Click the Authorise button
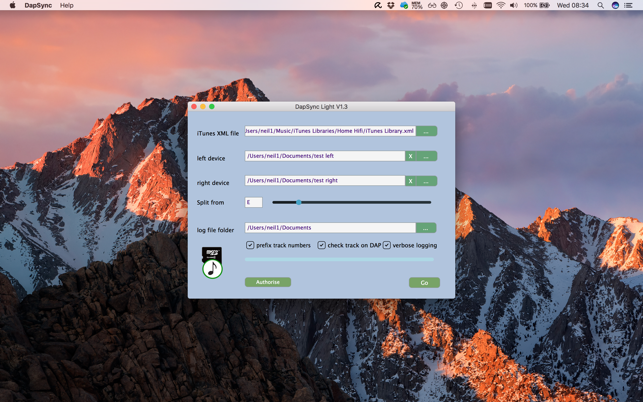 point(268,282)
